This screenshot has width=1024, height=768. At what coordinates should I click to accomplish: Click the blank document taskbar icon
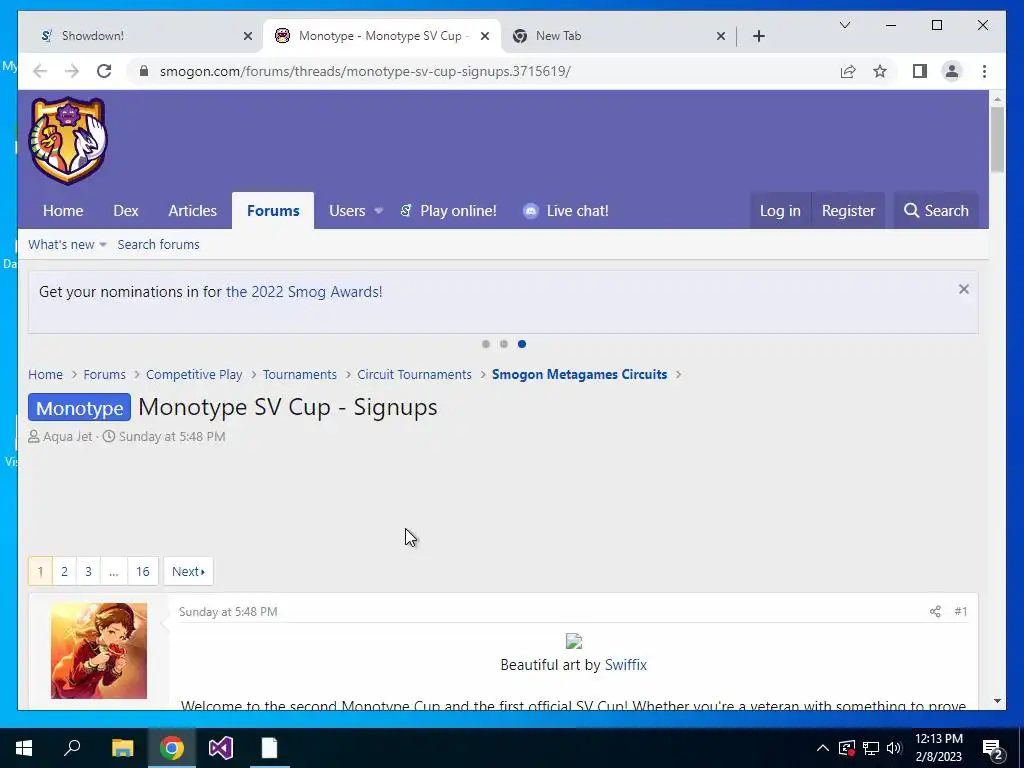pyautogui.click(x=270, y=748)
